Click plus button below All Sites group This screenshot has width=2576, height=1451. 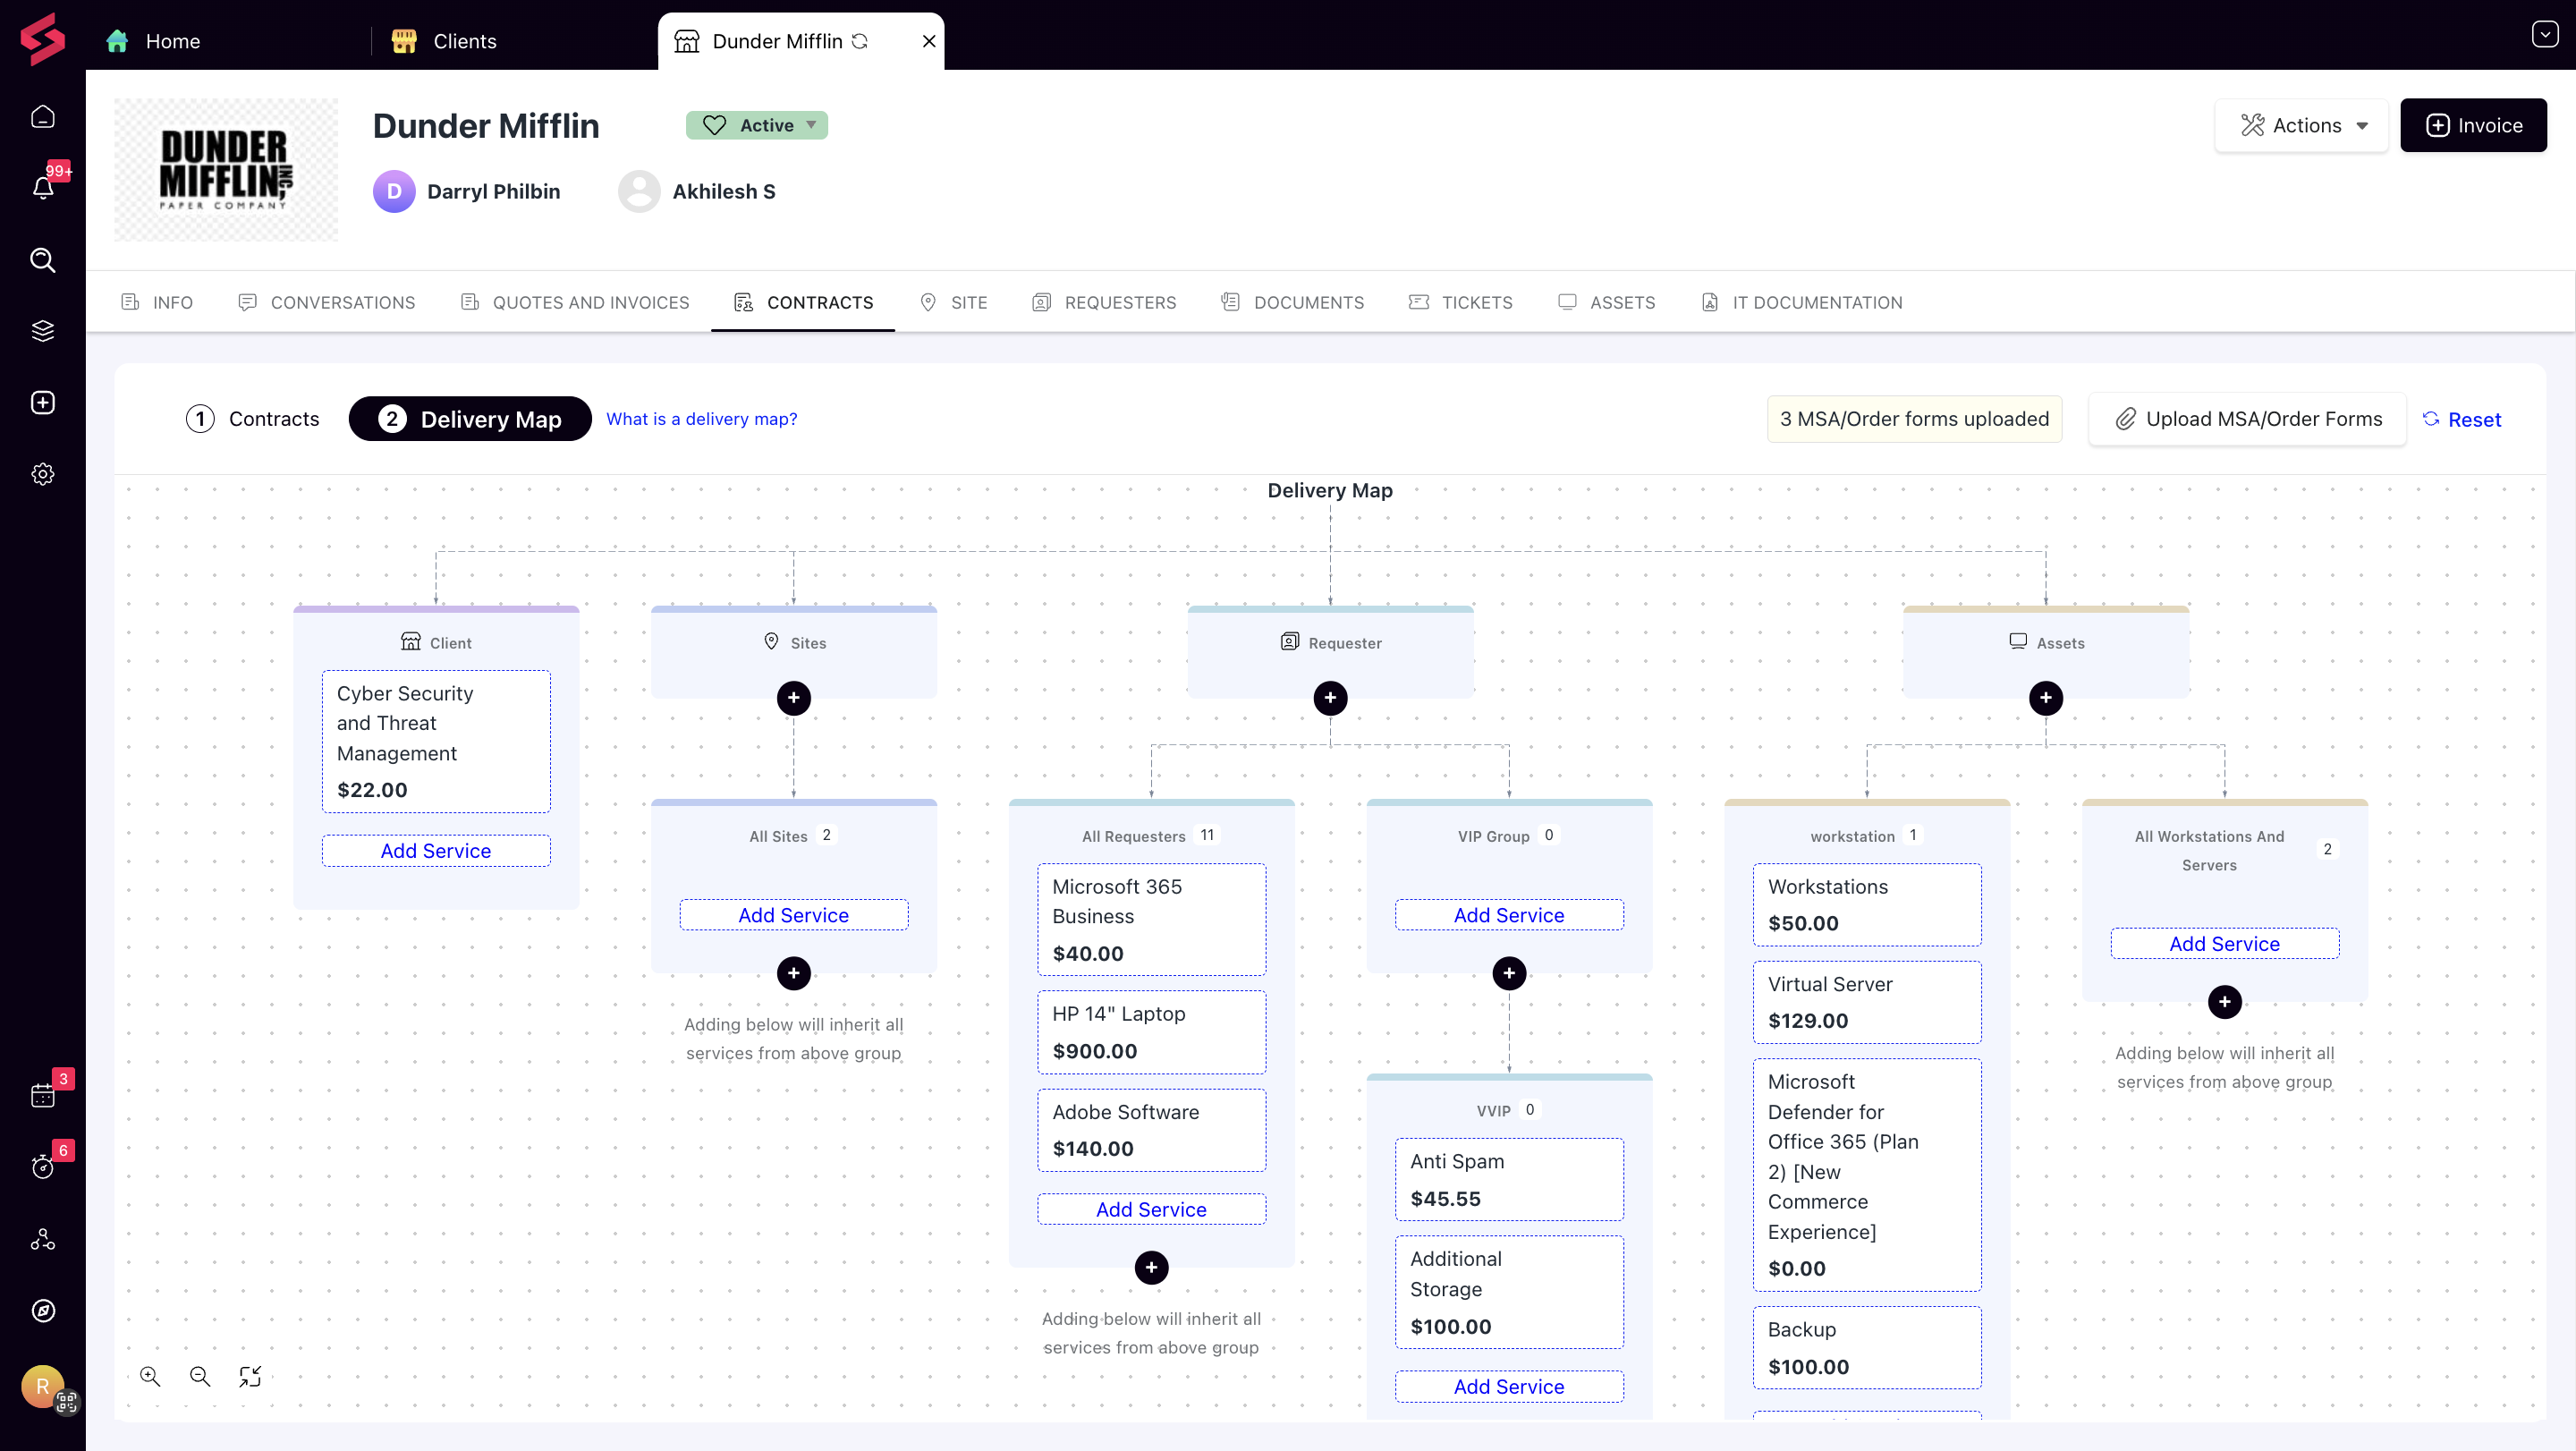(x=794, y=973)
